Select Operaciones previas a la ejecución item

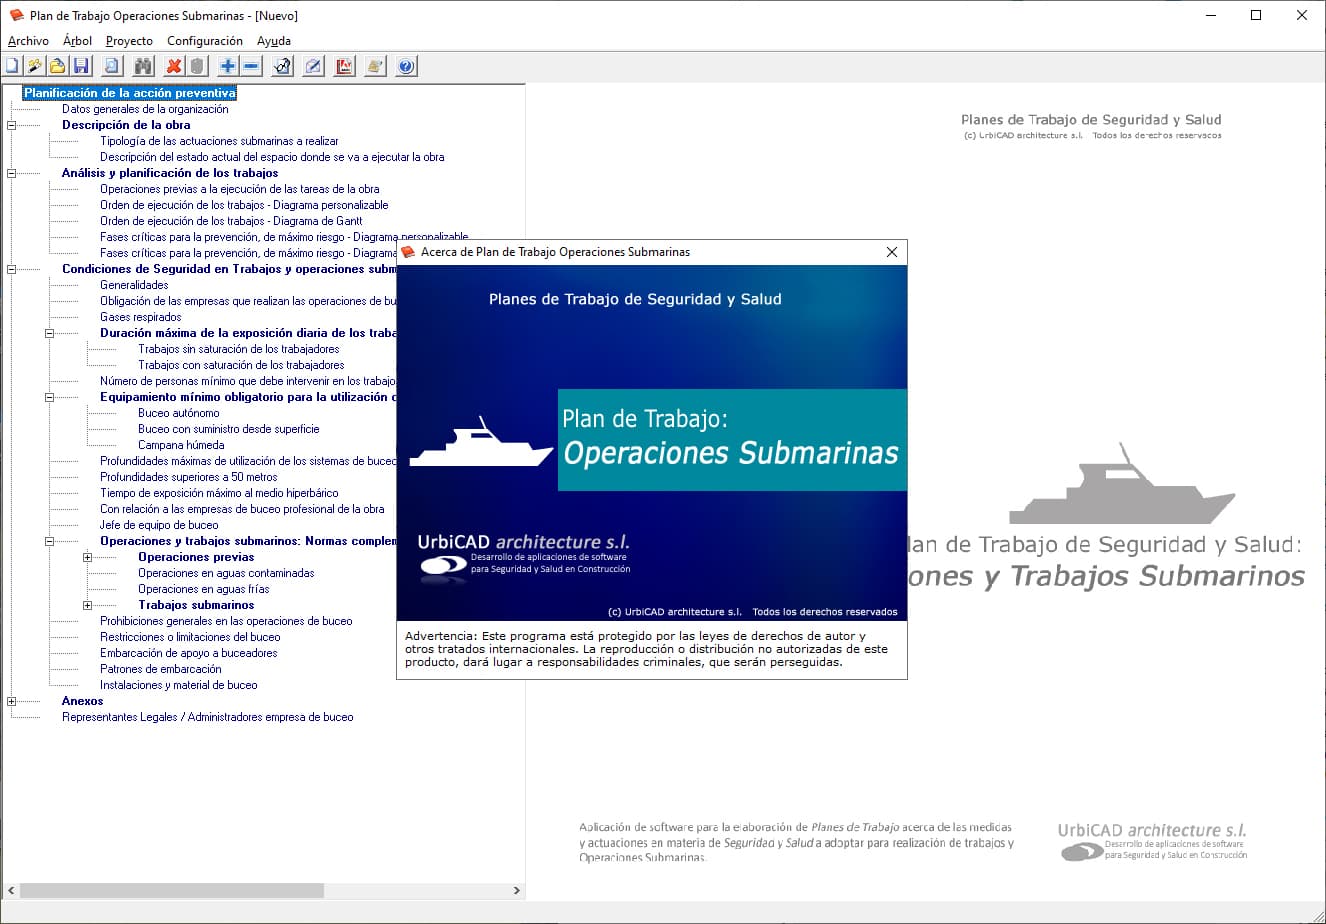239,189
